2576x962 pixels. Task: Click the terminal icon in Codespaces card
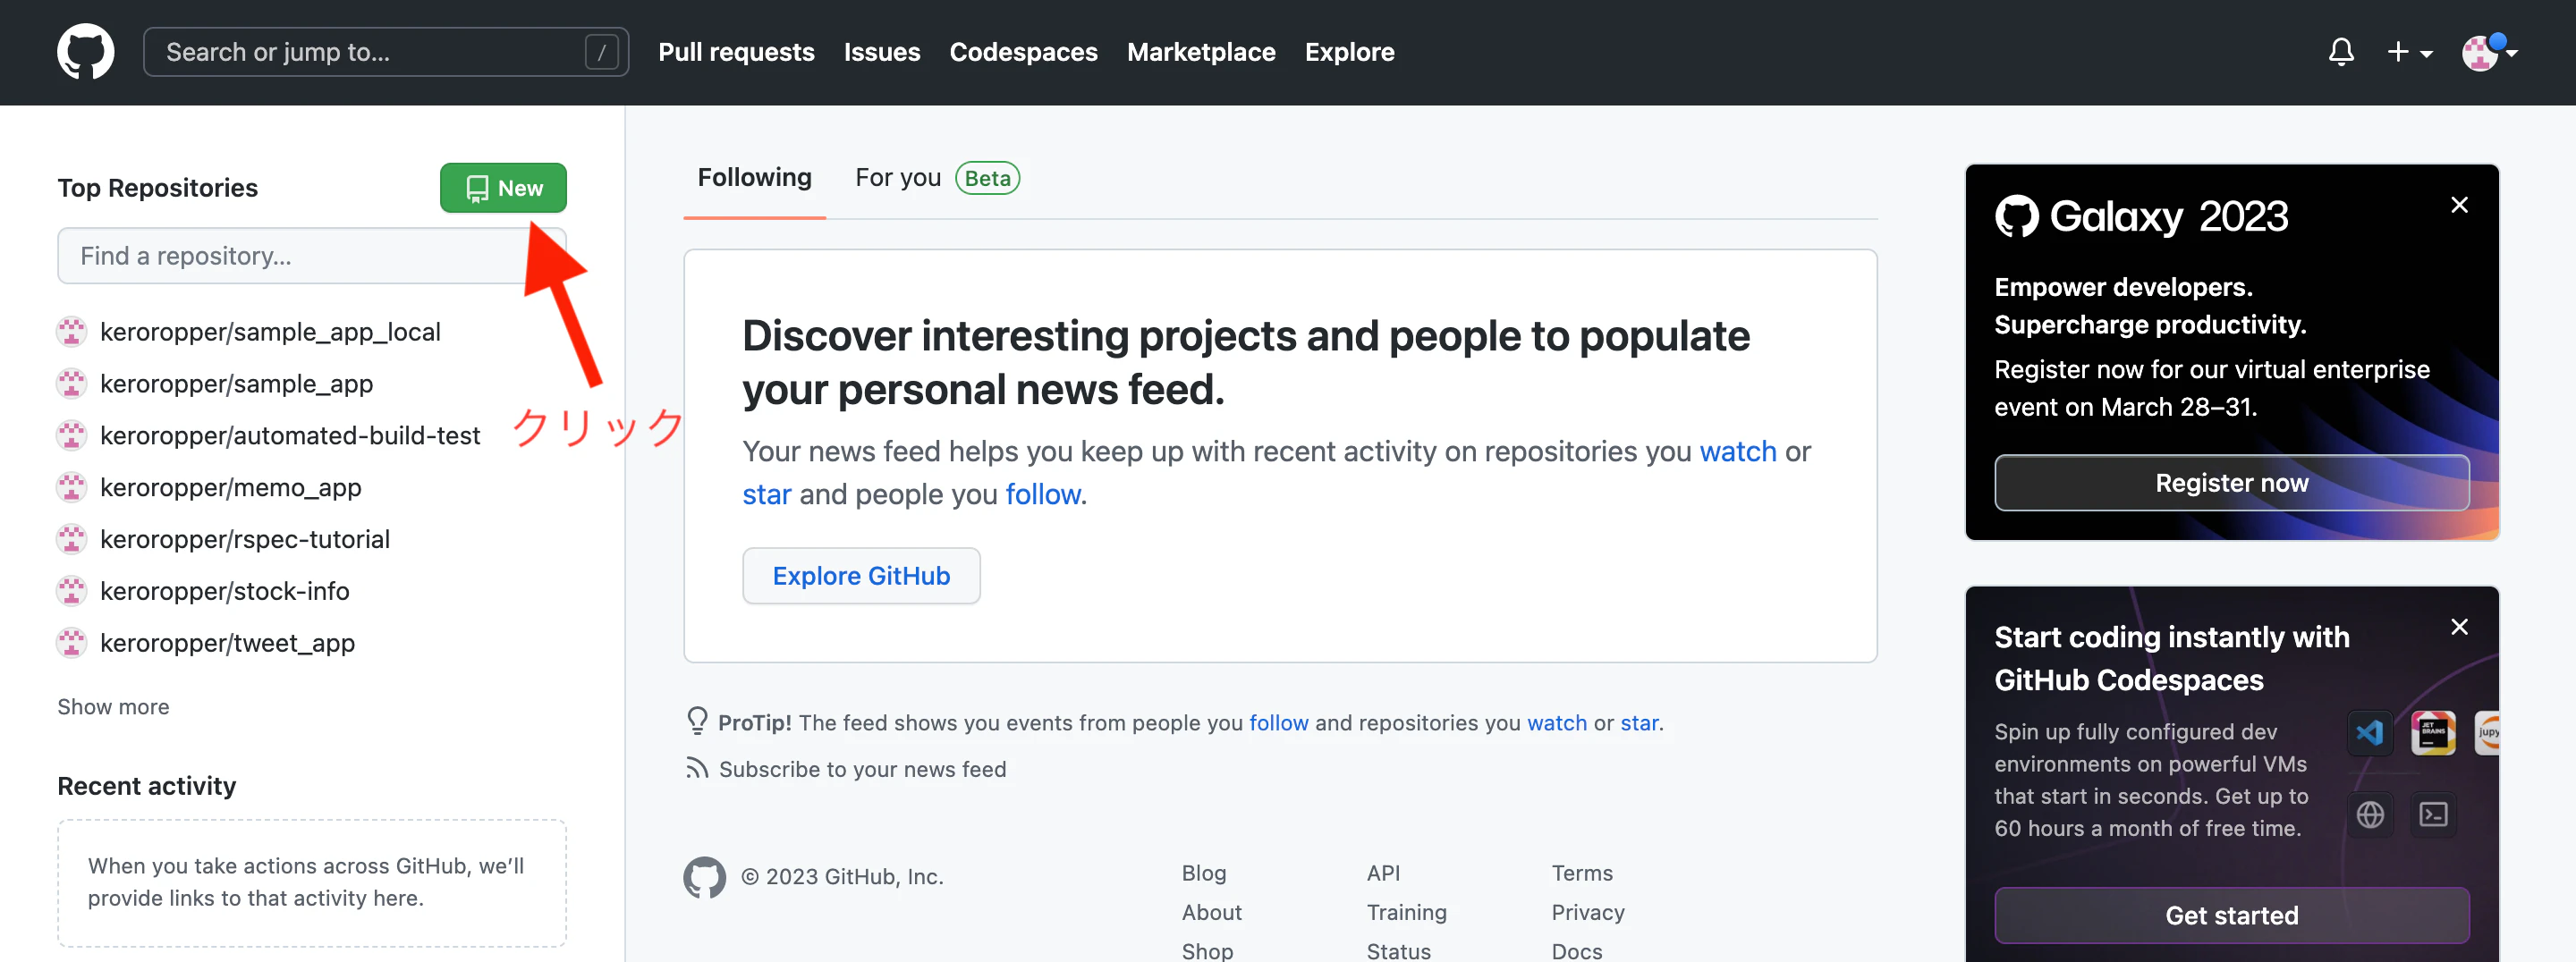coord(2432,815)
